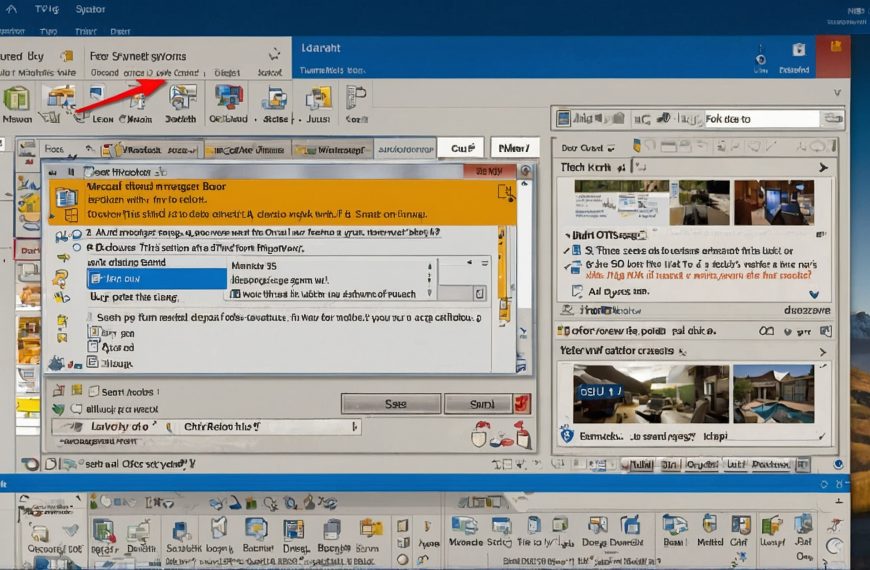Click the Strlıq window icon in bottom toolbar
This screenshot has width=870, height=570.
501,525
